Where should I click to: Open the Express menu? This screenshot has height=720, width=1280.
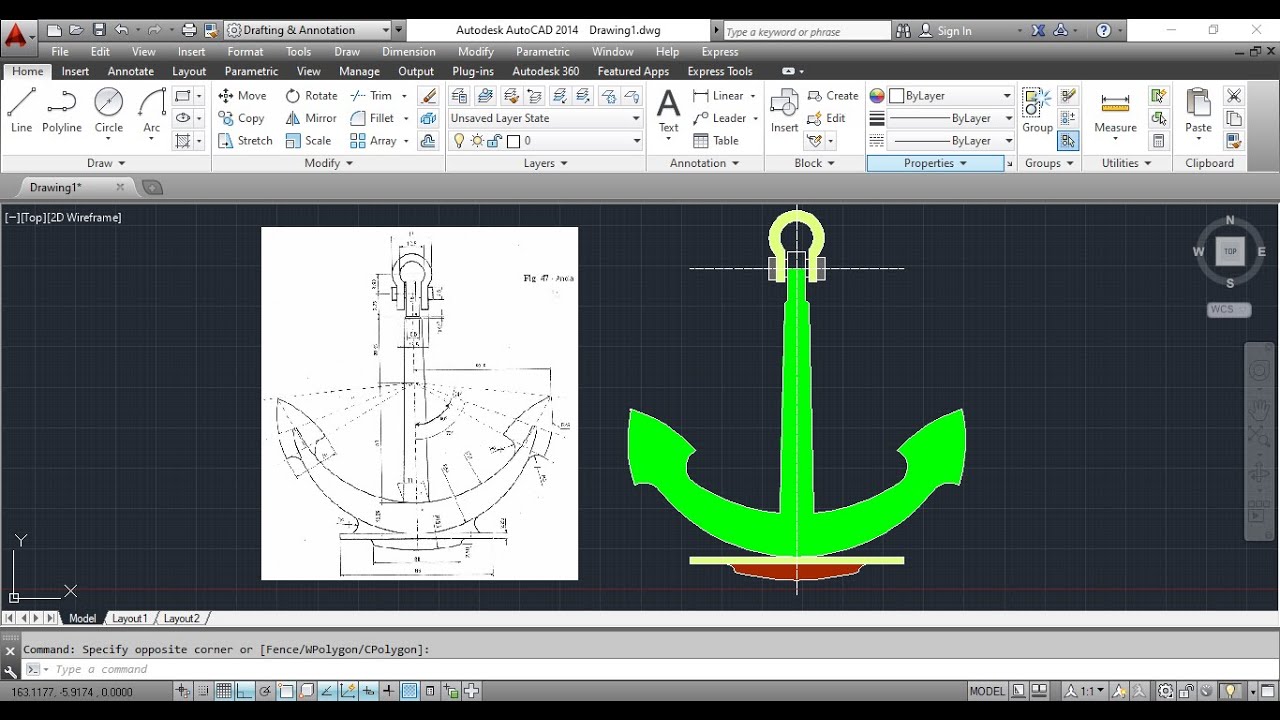coord(720,52)
